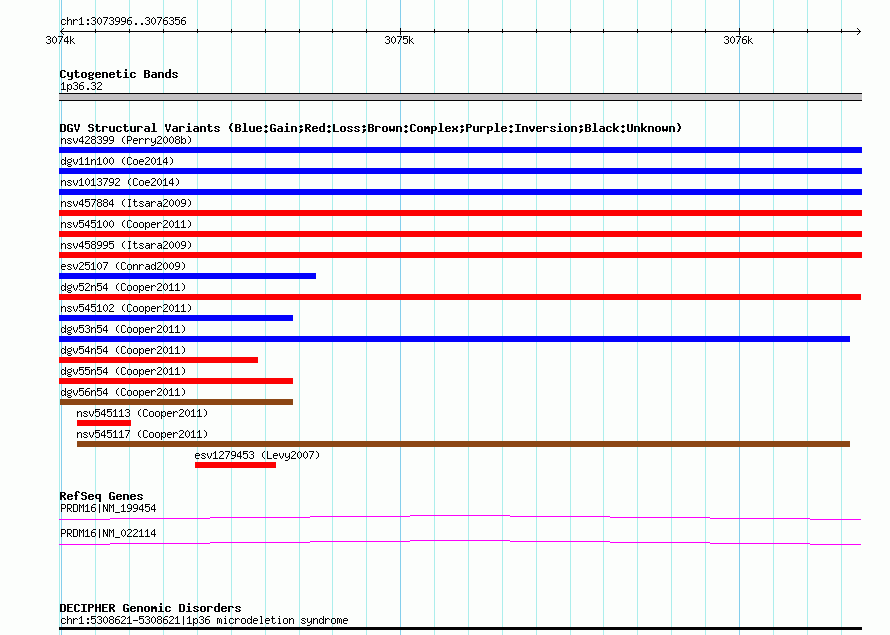Click the dgv56n54 (Cooper2011) label
890x635 pixels.
tap(123, 392)
